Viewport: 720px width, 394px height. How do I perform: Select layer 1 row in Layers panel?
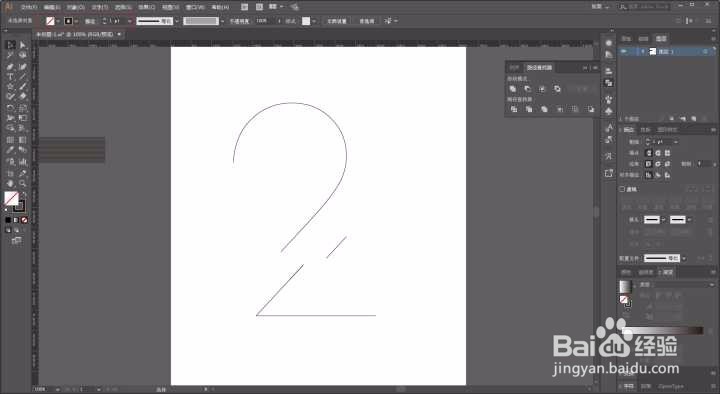pyautogui.click(x=667, y=51)
